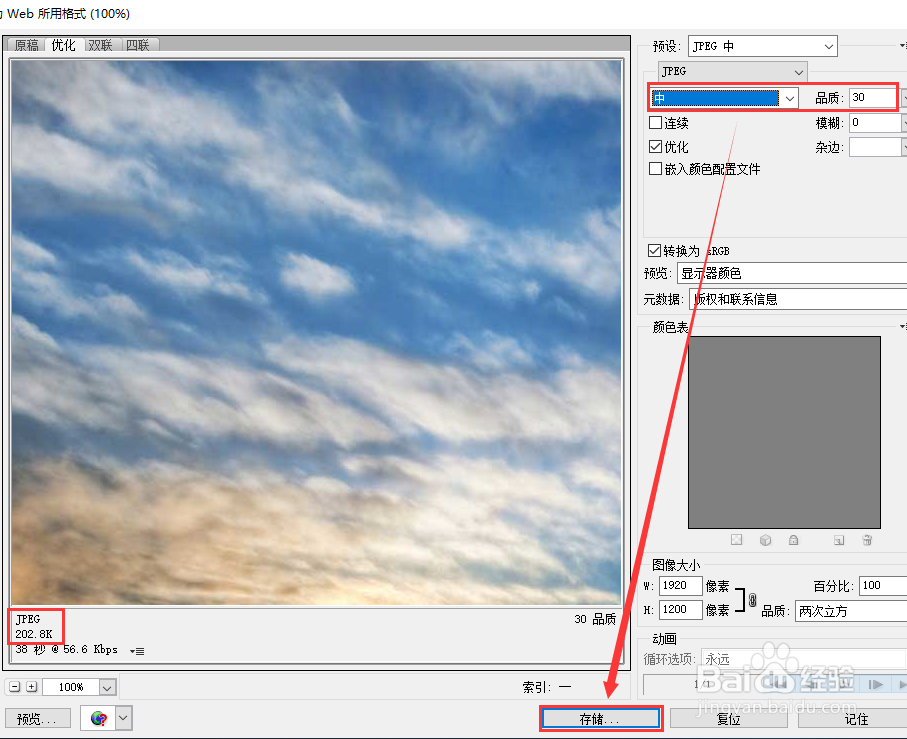Open the 元数据 版权和联系信息 dropdown
Screen dimensions: 907x739
click(798, 299)
